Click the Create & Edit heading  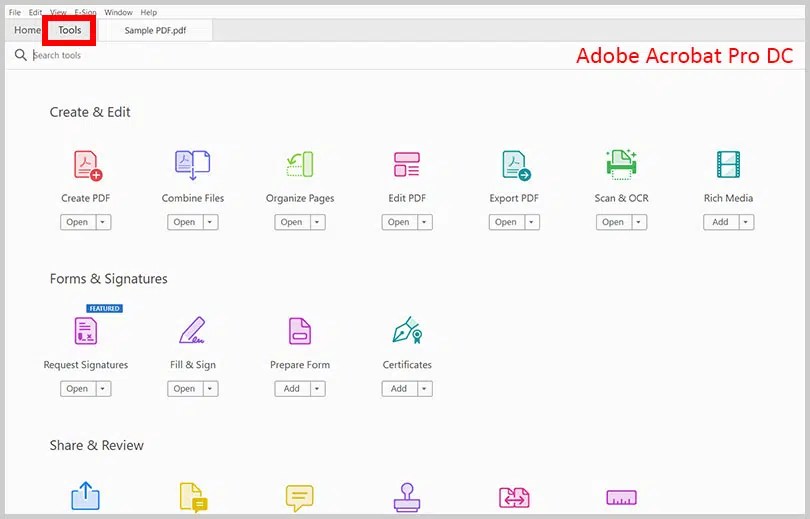[90, 112]
